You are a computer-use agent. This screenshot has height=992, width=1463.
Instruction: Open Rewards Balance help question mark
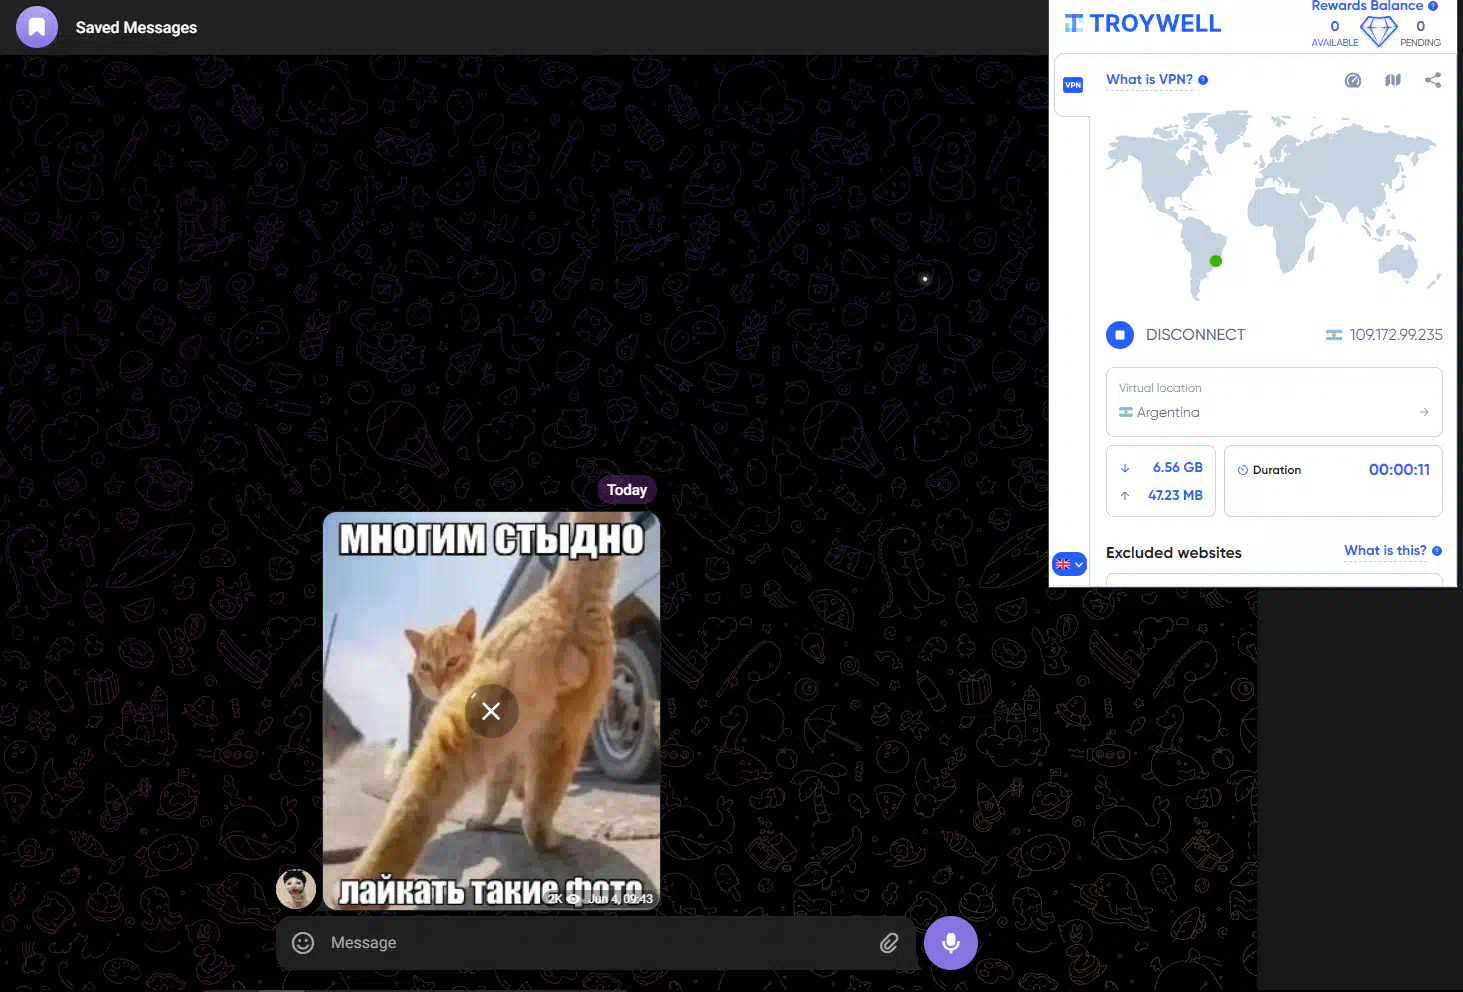coord(1433,6)
